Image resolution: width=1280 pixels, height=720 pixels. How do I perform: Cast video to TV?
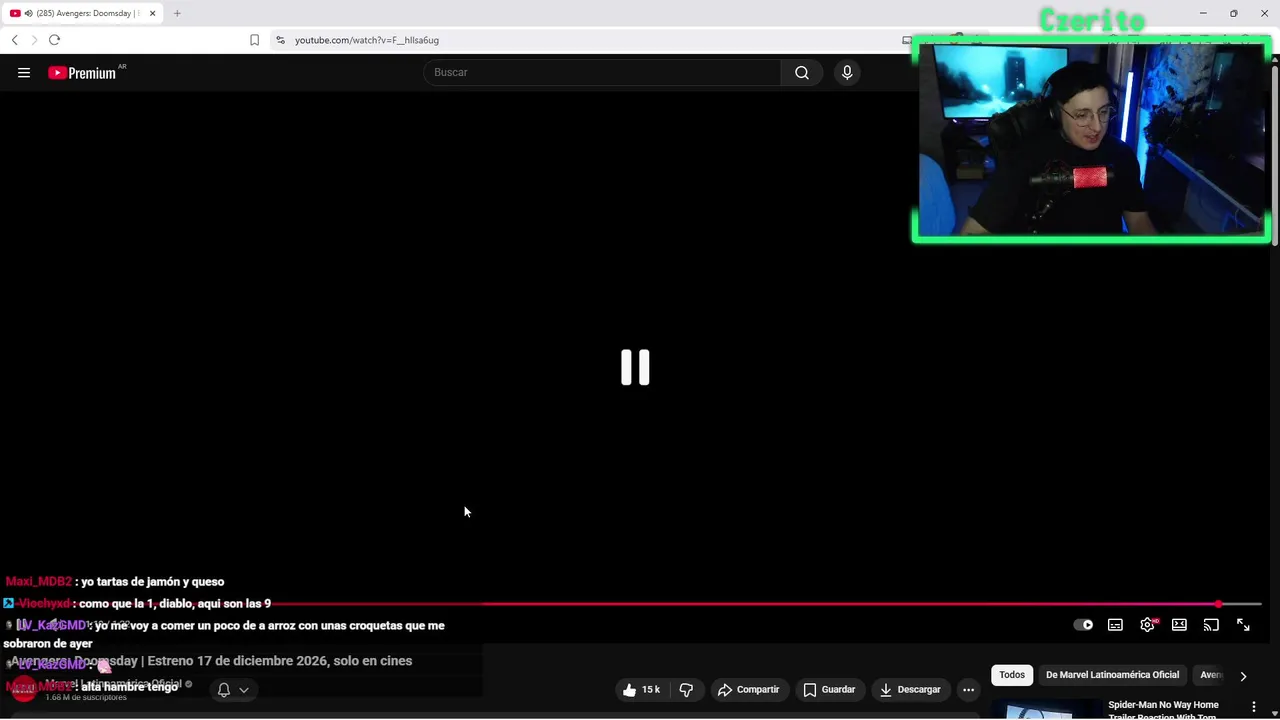coord(1211,625)
